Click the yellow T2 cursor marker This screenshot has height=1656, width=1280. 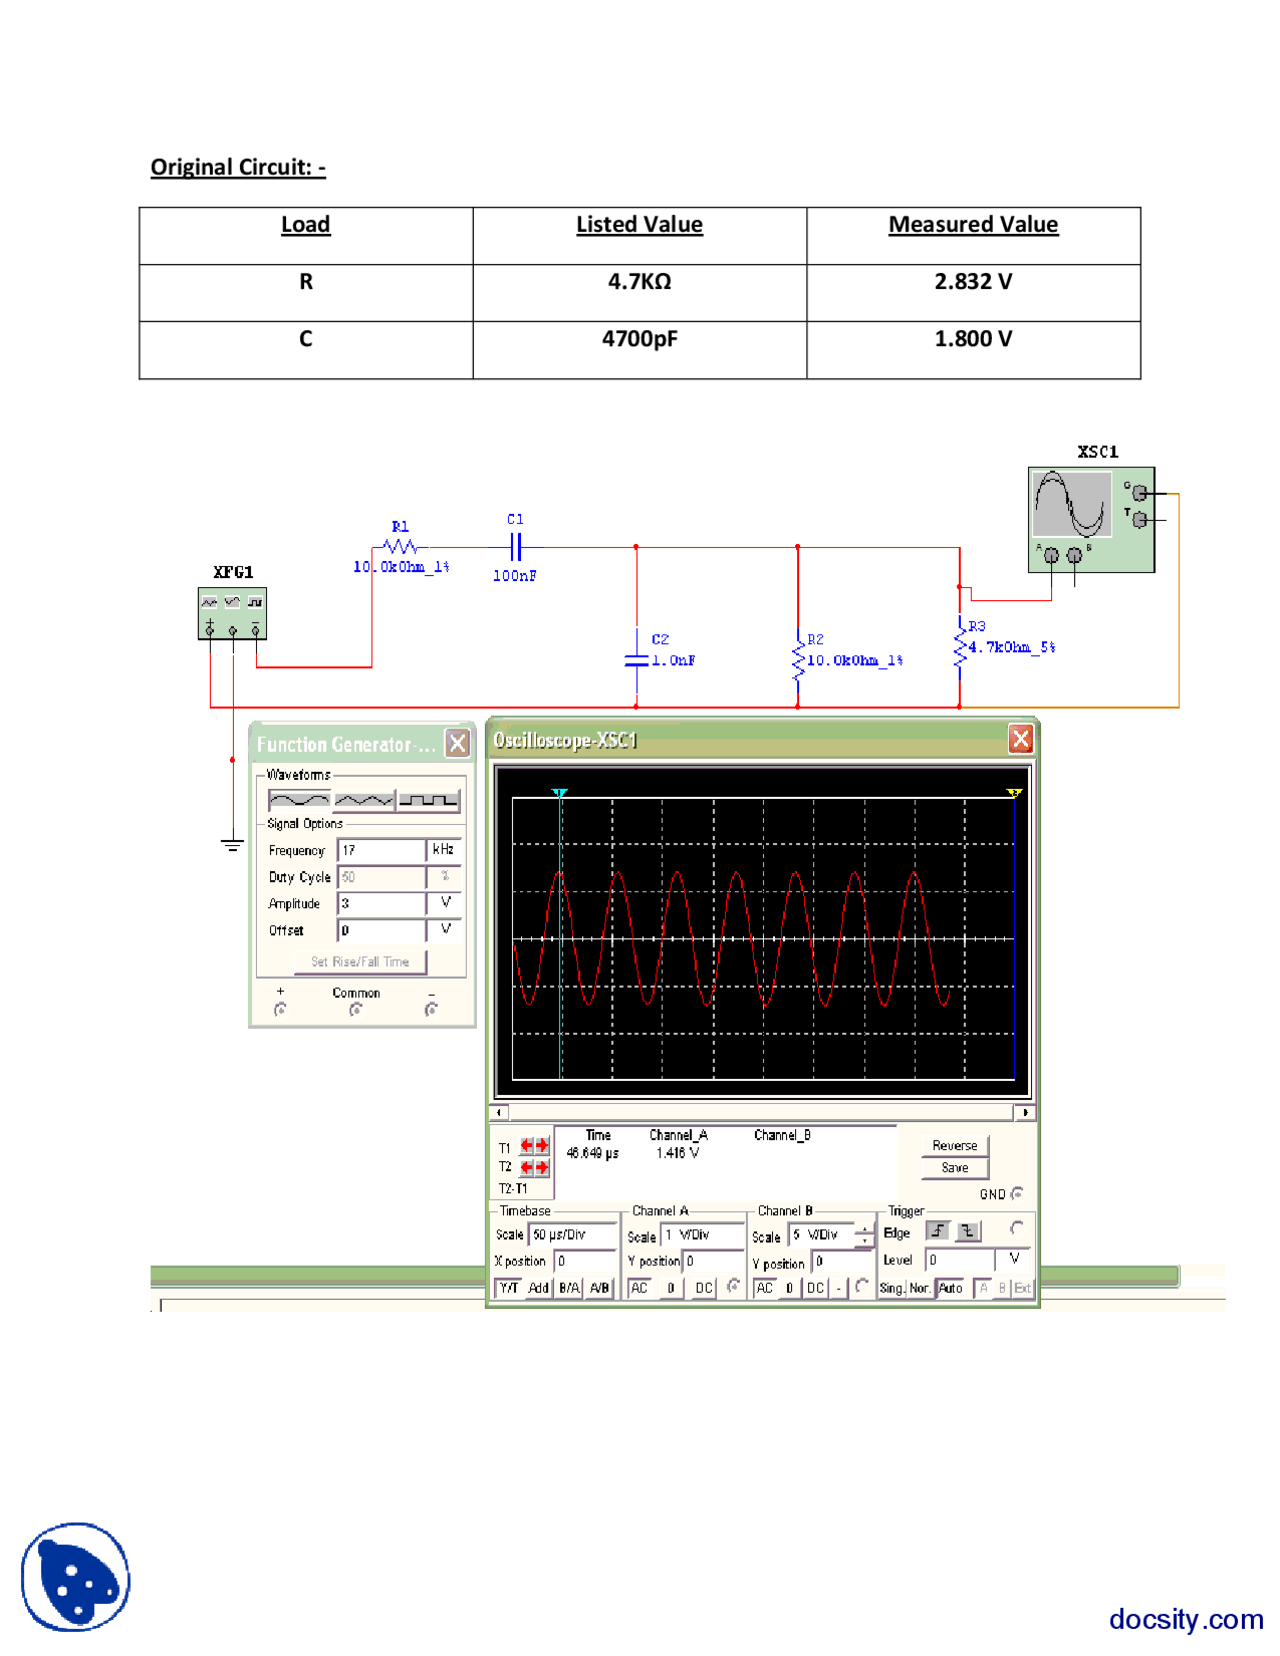pos(1014,793)
